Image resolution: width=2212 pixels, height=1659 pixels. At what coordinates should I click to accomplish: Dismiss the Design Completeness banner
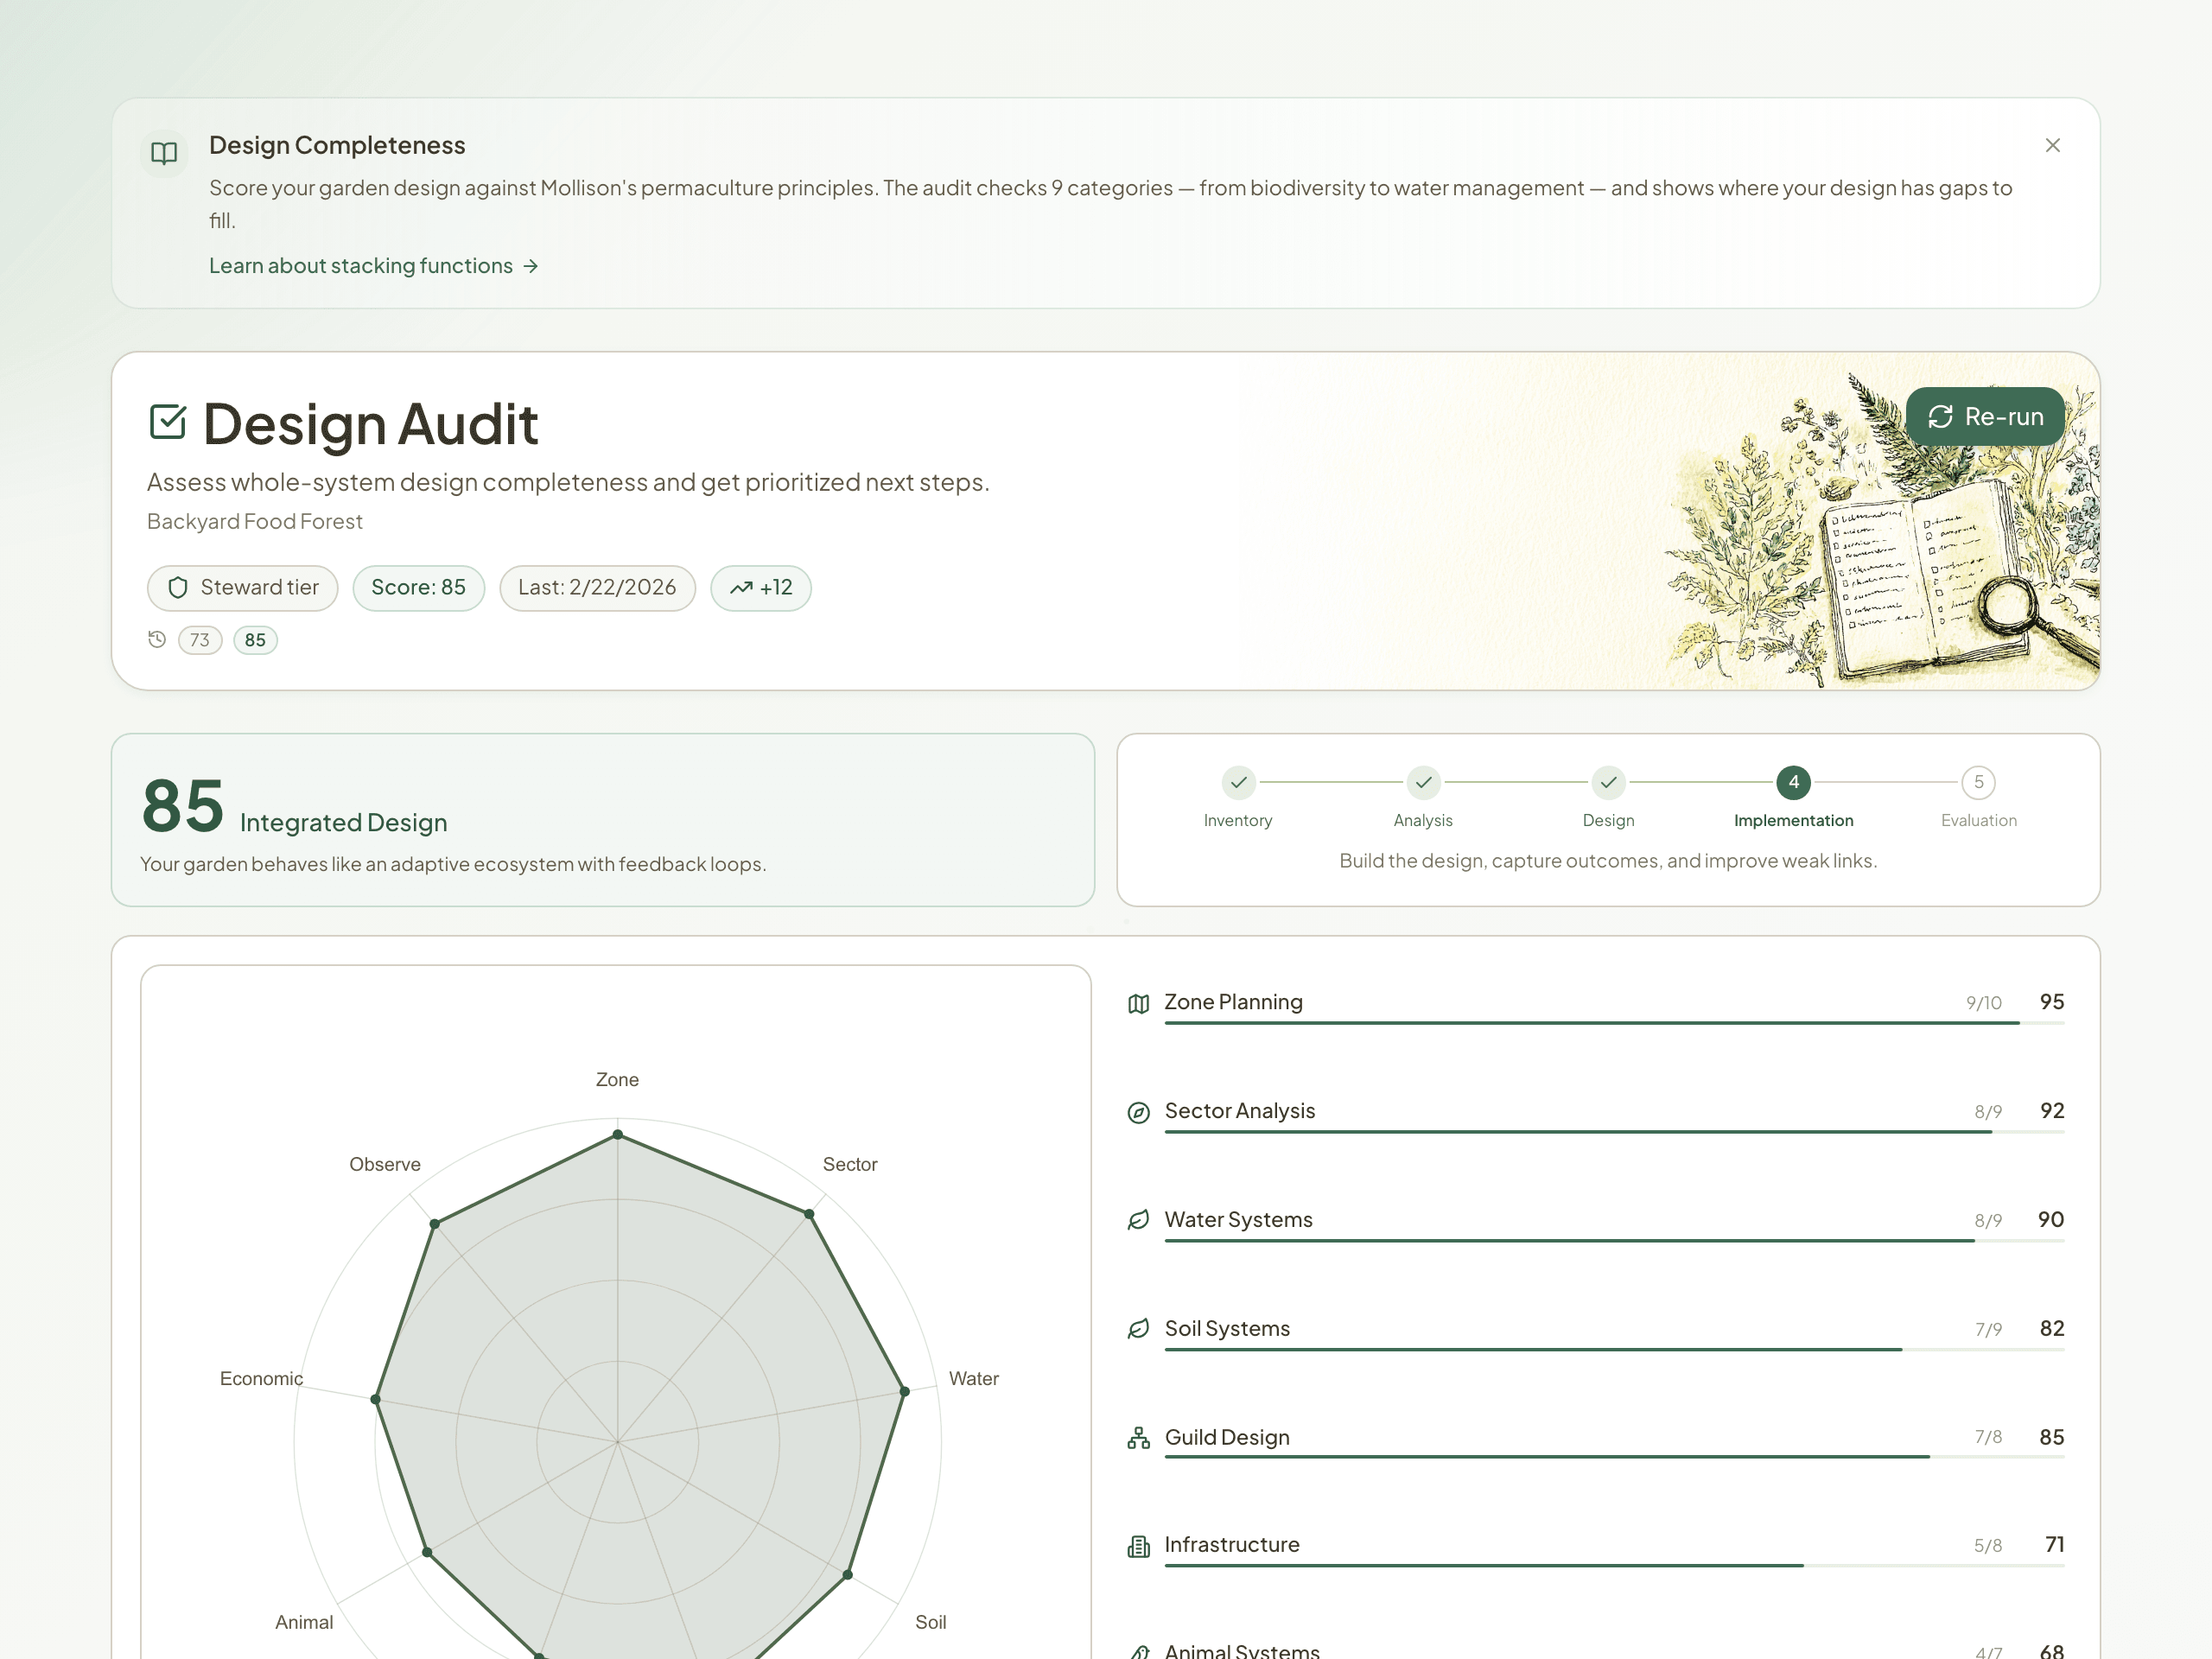2053,145
